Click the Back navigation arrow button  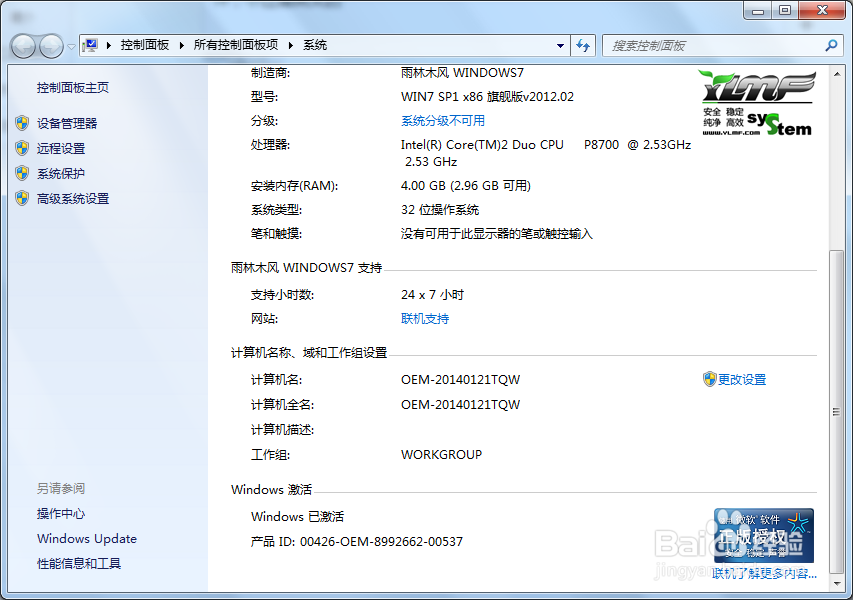[23, 46]
